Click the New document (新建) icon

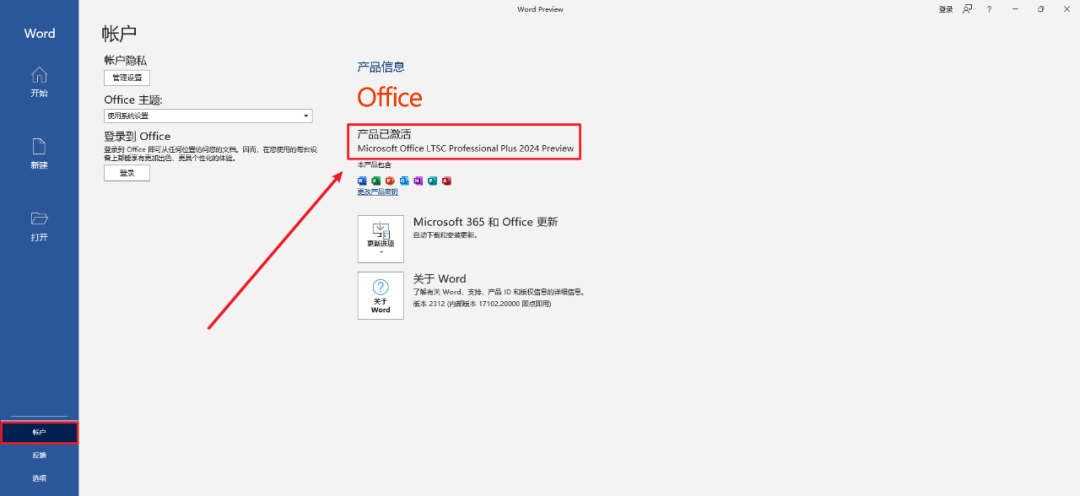(39, 147)
